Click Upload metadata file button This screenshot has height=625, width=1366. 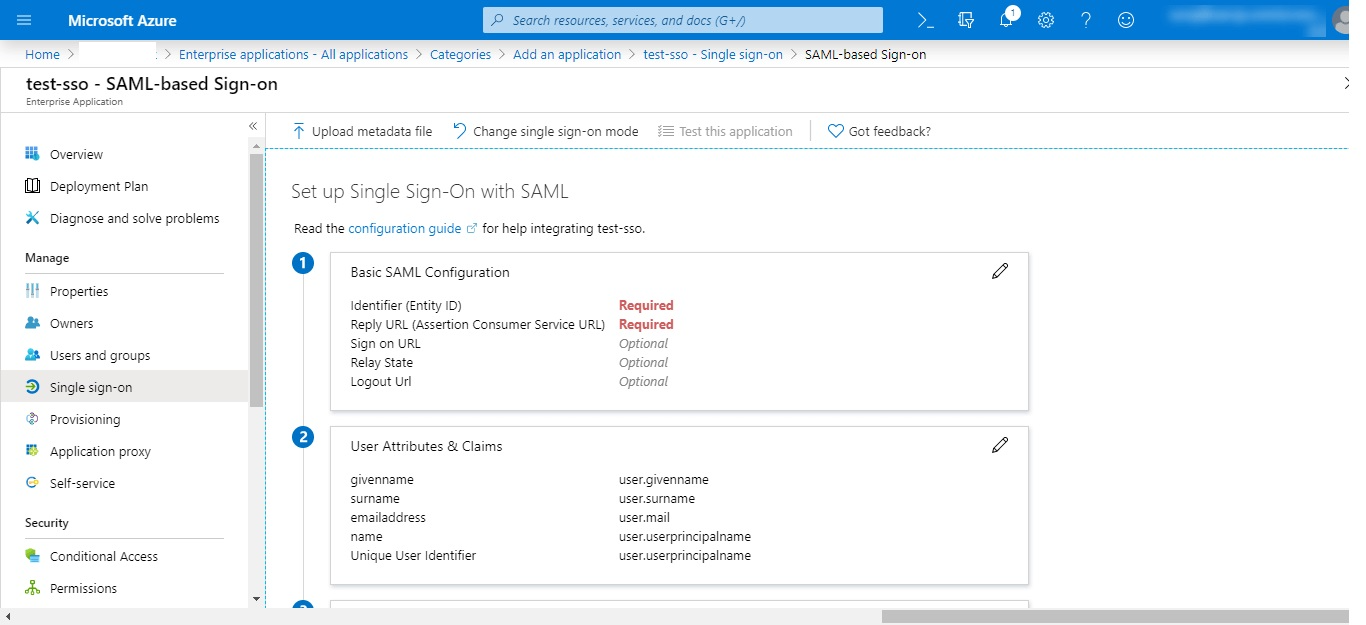pos(362,131)
